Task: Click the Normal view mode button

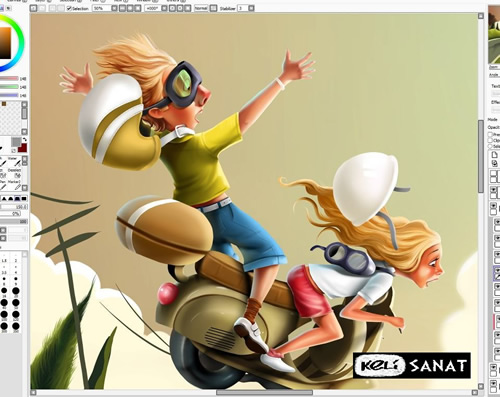Action: coord(201,8)
